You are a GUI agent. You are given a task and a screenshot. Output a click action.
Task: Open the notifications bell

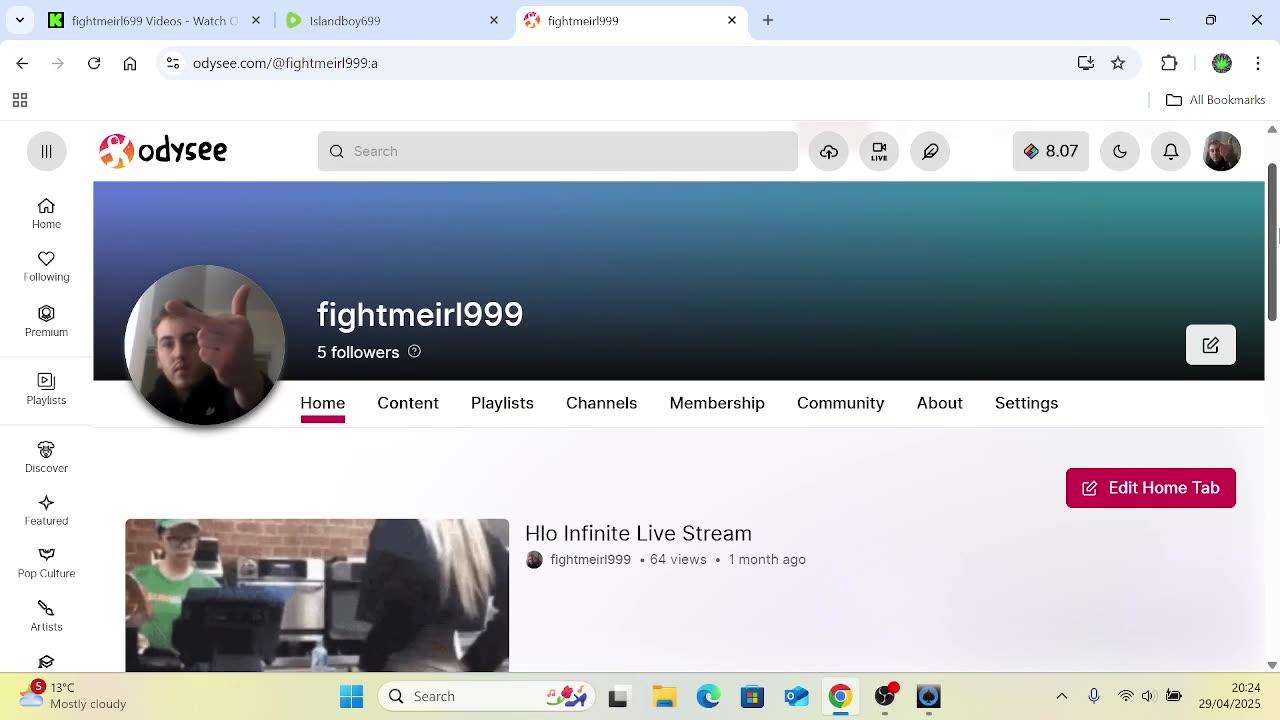1170,151
